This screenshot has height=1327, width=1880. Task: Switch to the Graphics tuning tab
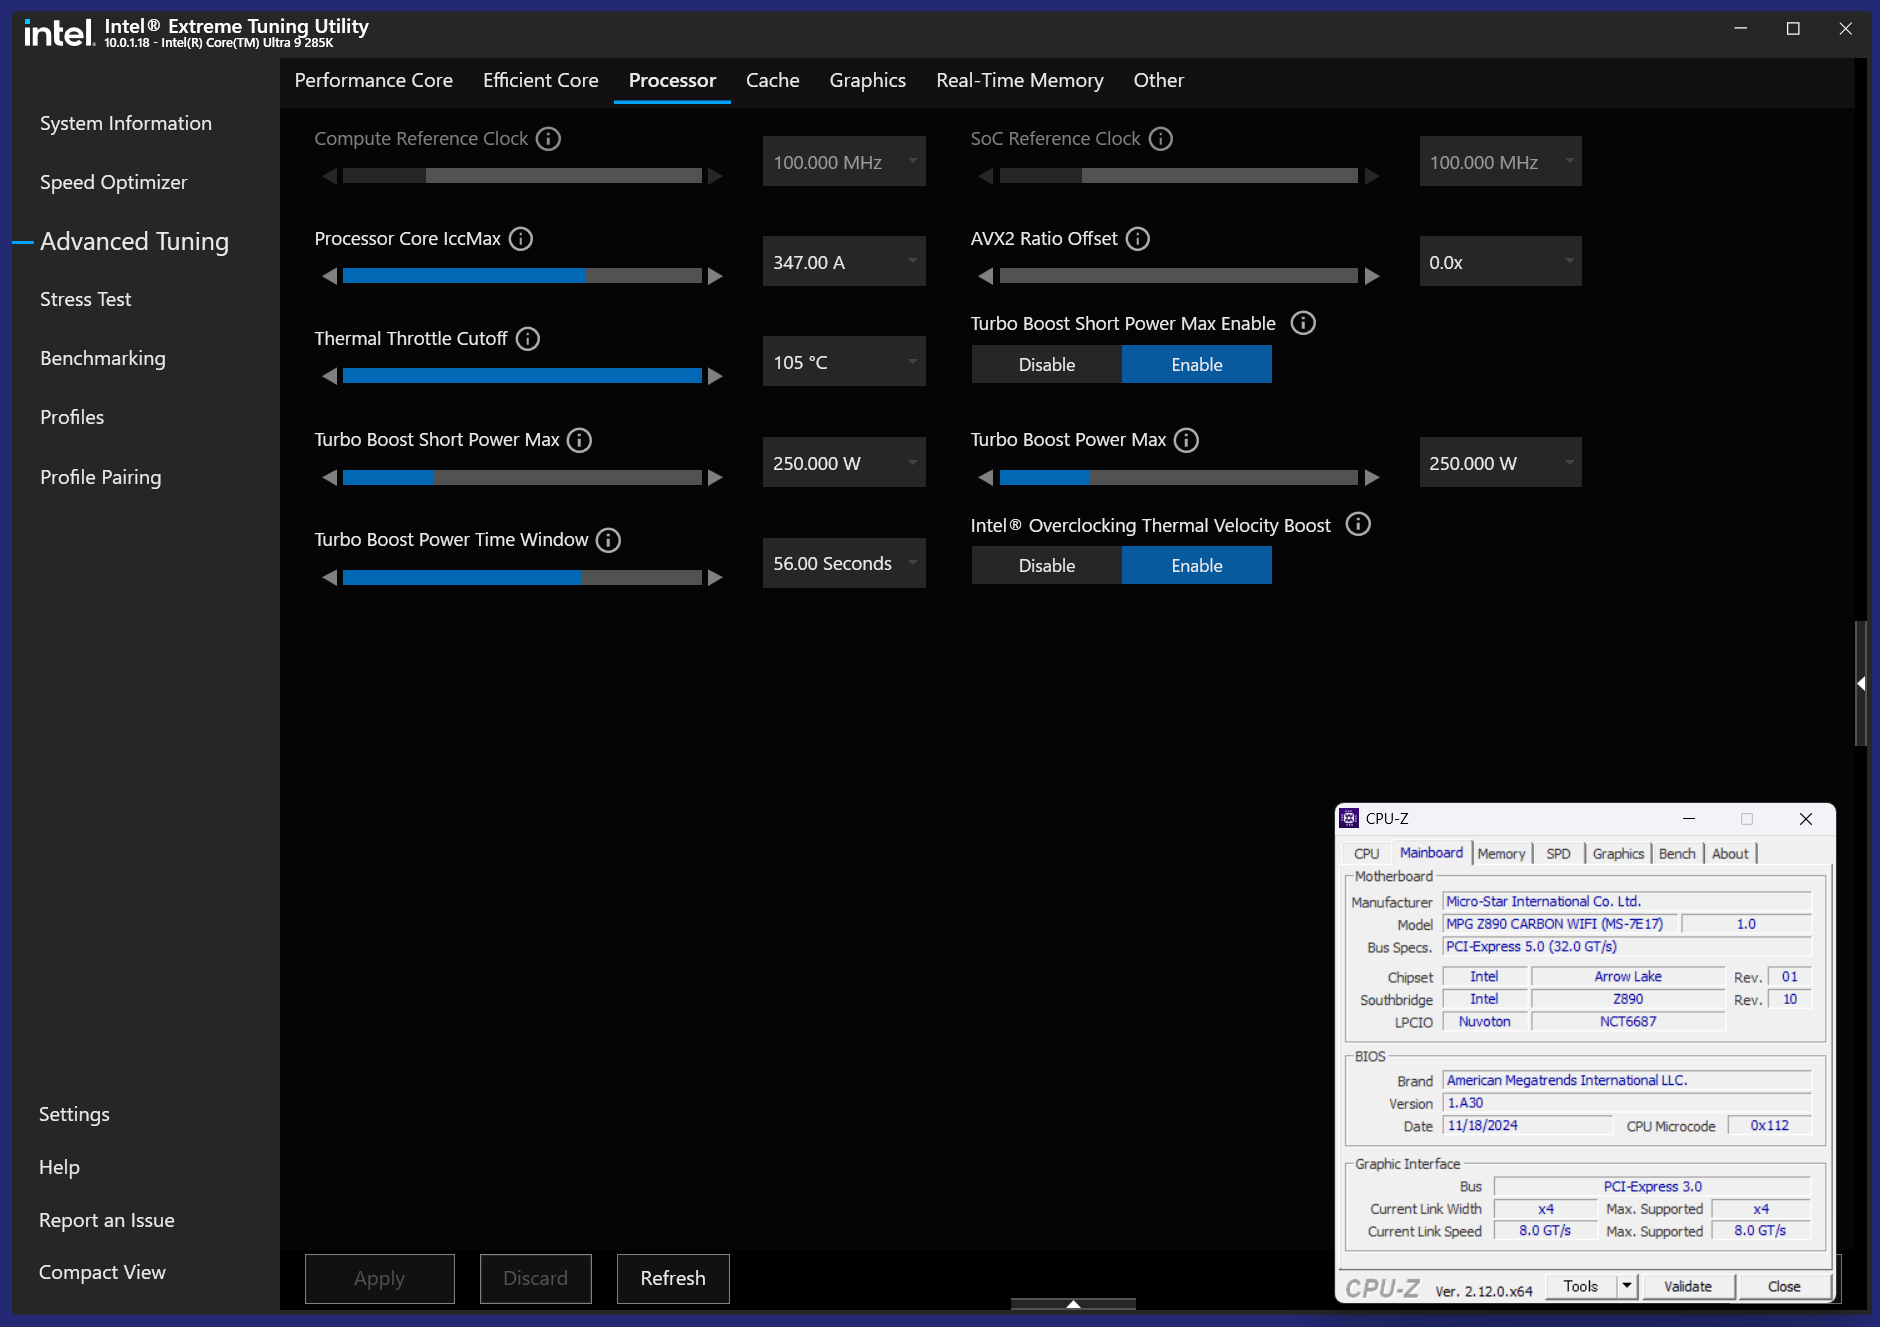point(867,80)
